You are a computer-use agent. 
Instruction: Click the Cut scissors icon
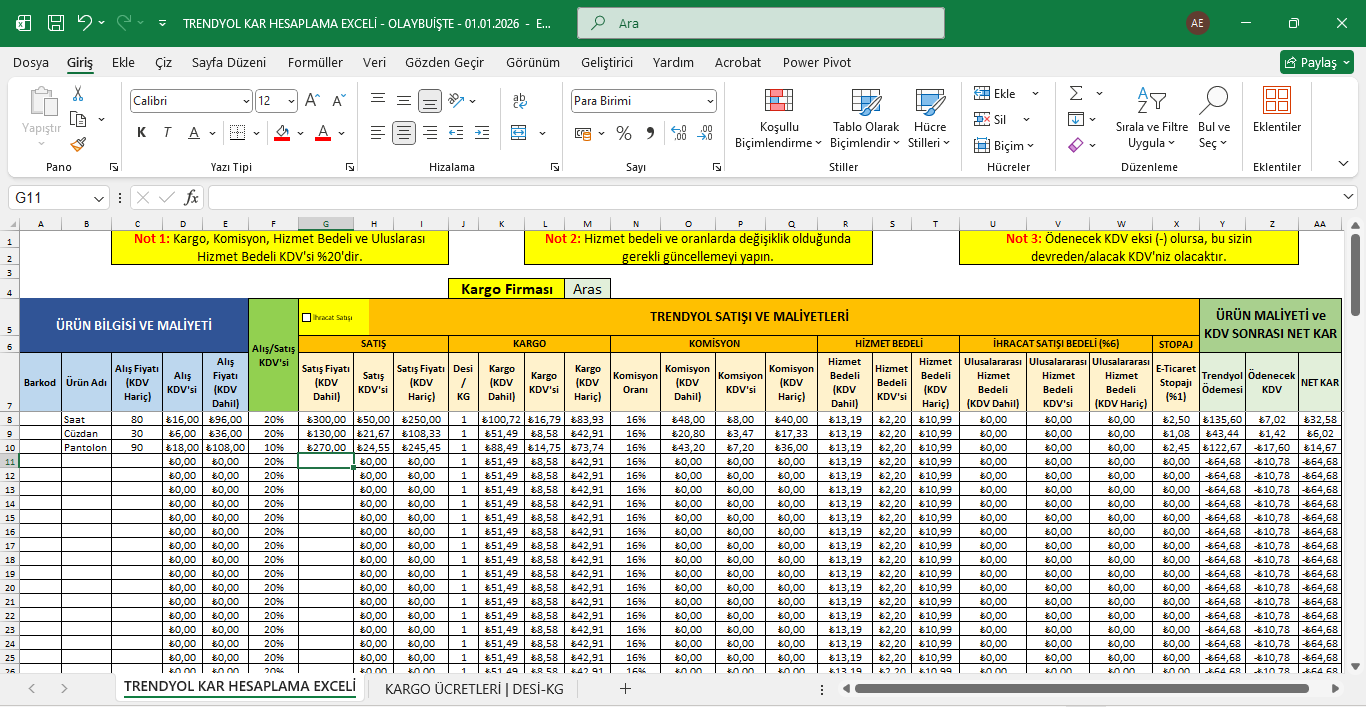[78, 94]
